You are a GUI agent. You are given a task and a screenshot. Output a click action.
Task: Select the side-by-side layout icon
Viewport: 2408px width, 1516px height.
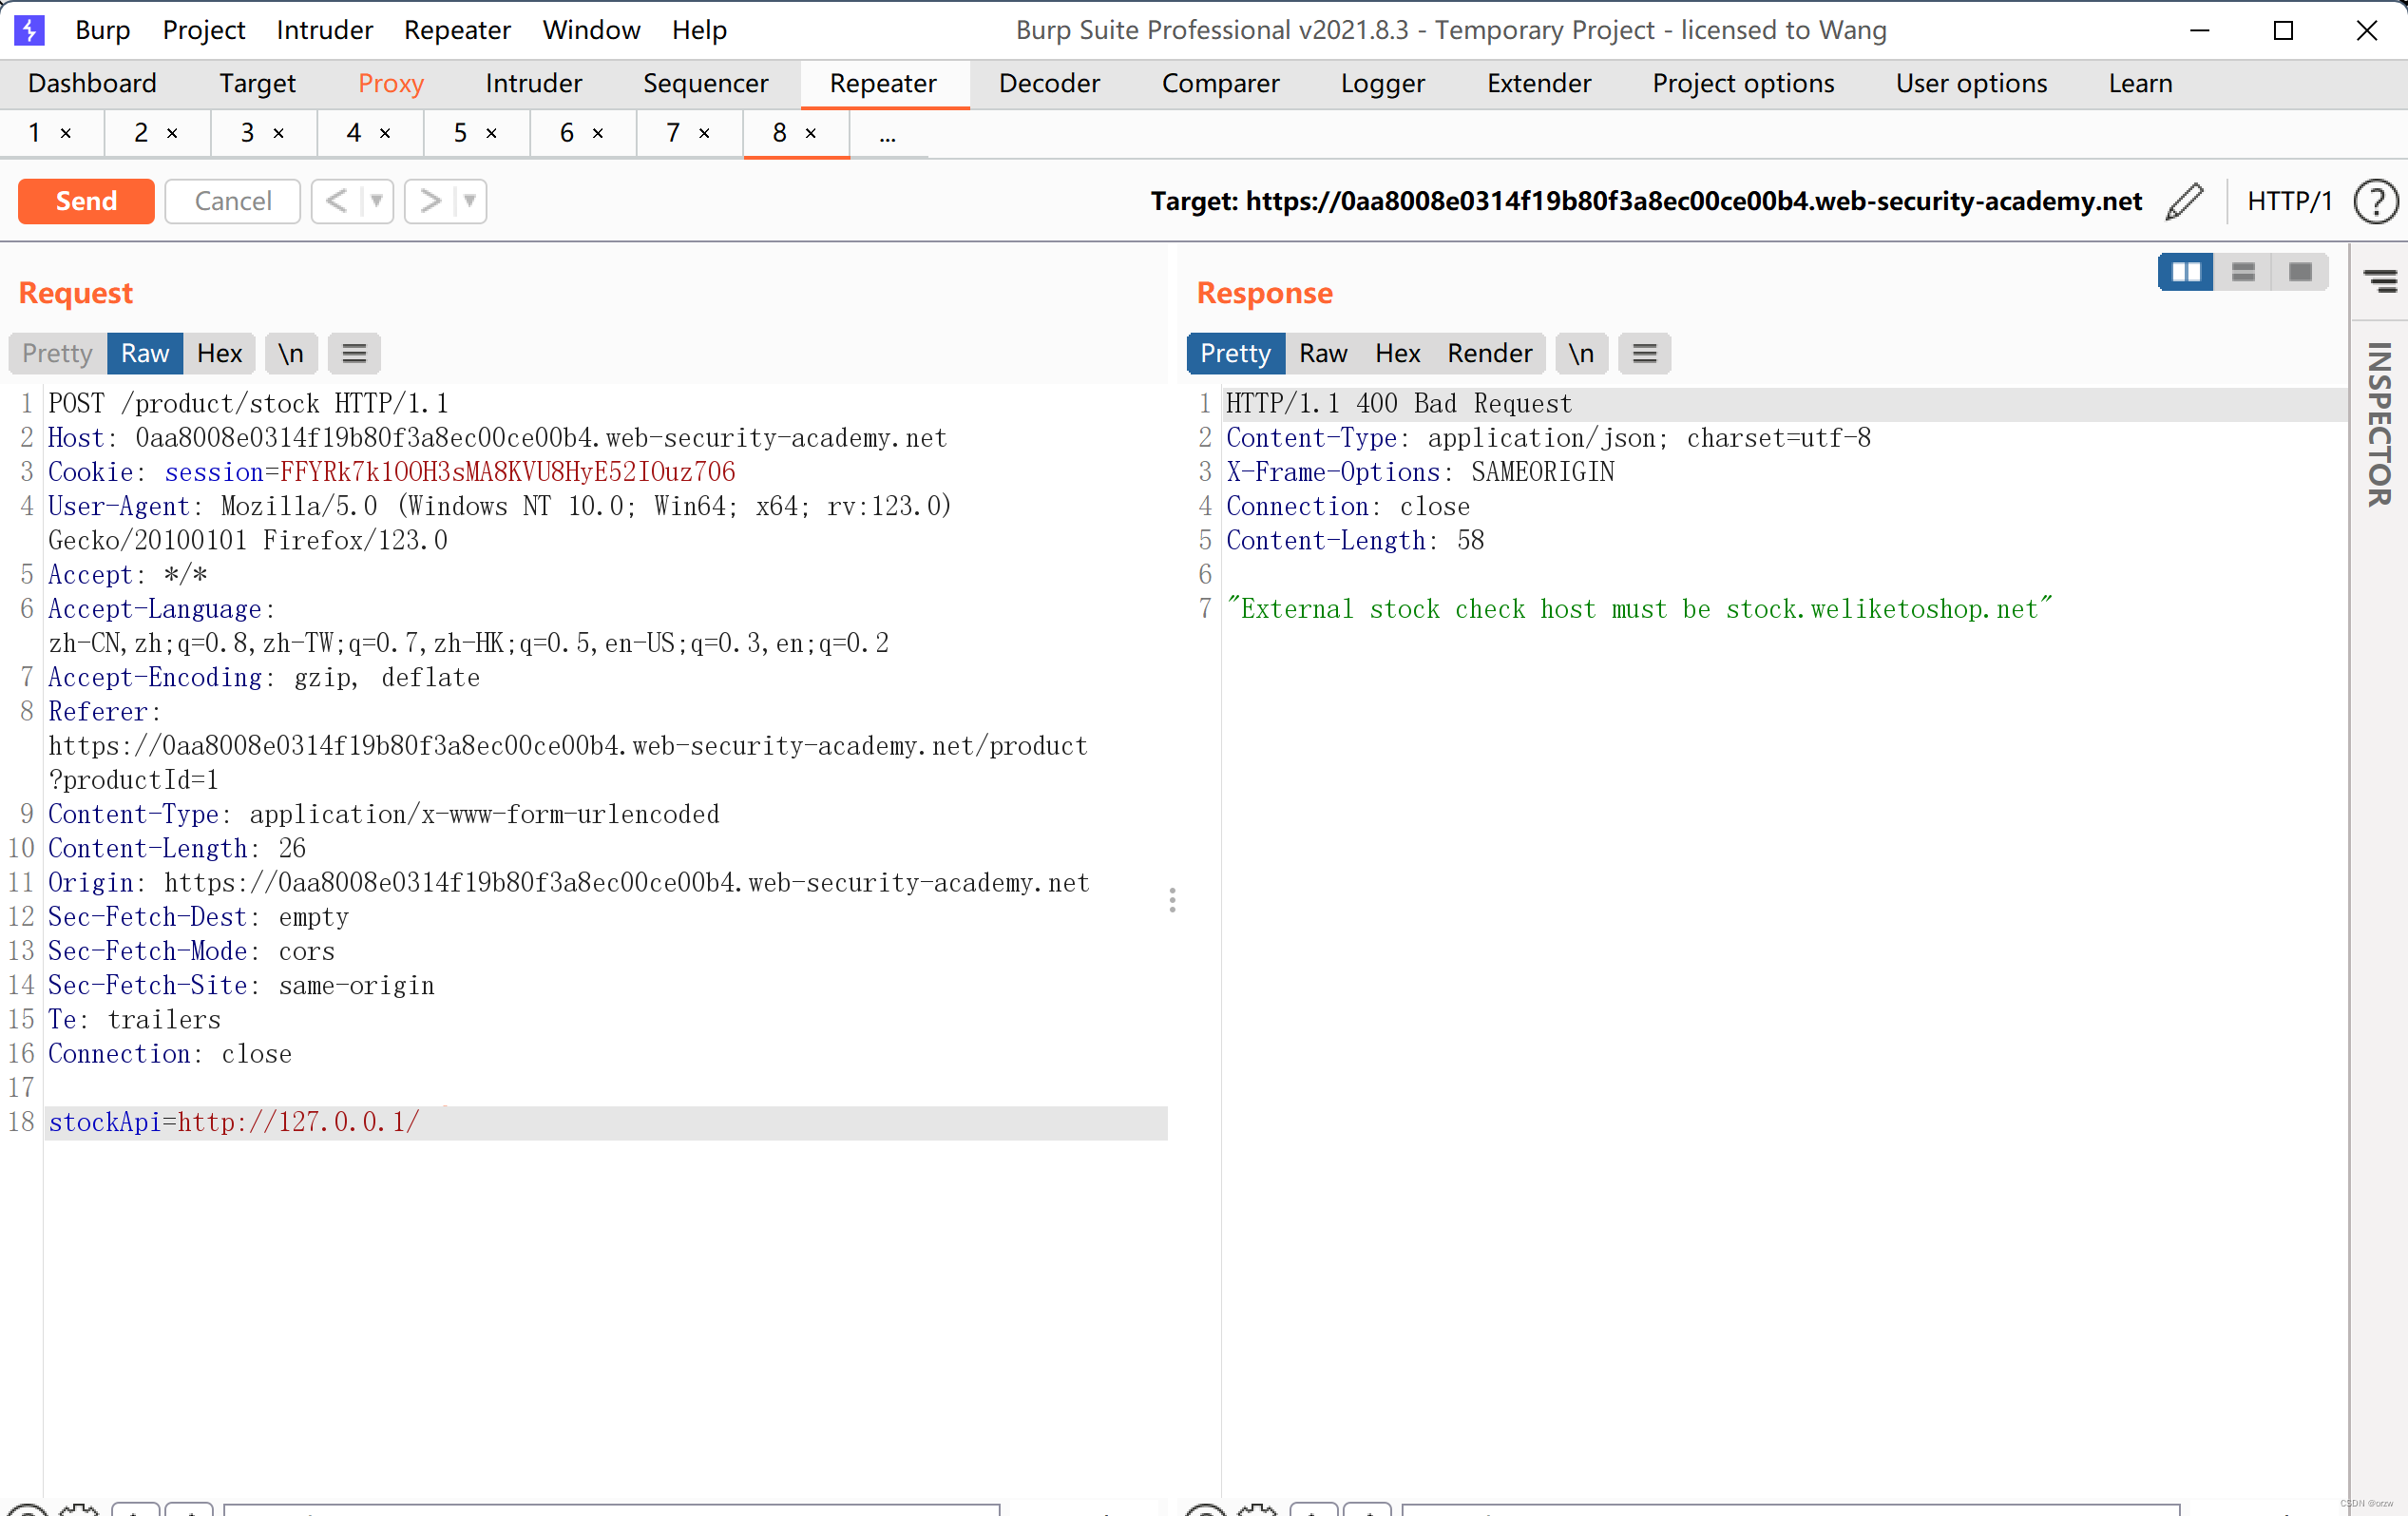point(2185,272)
